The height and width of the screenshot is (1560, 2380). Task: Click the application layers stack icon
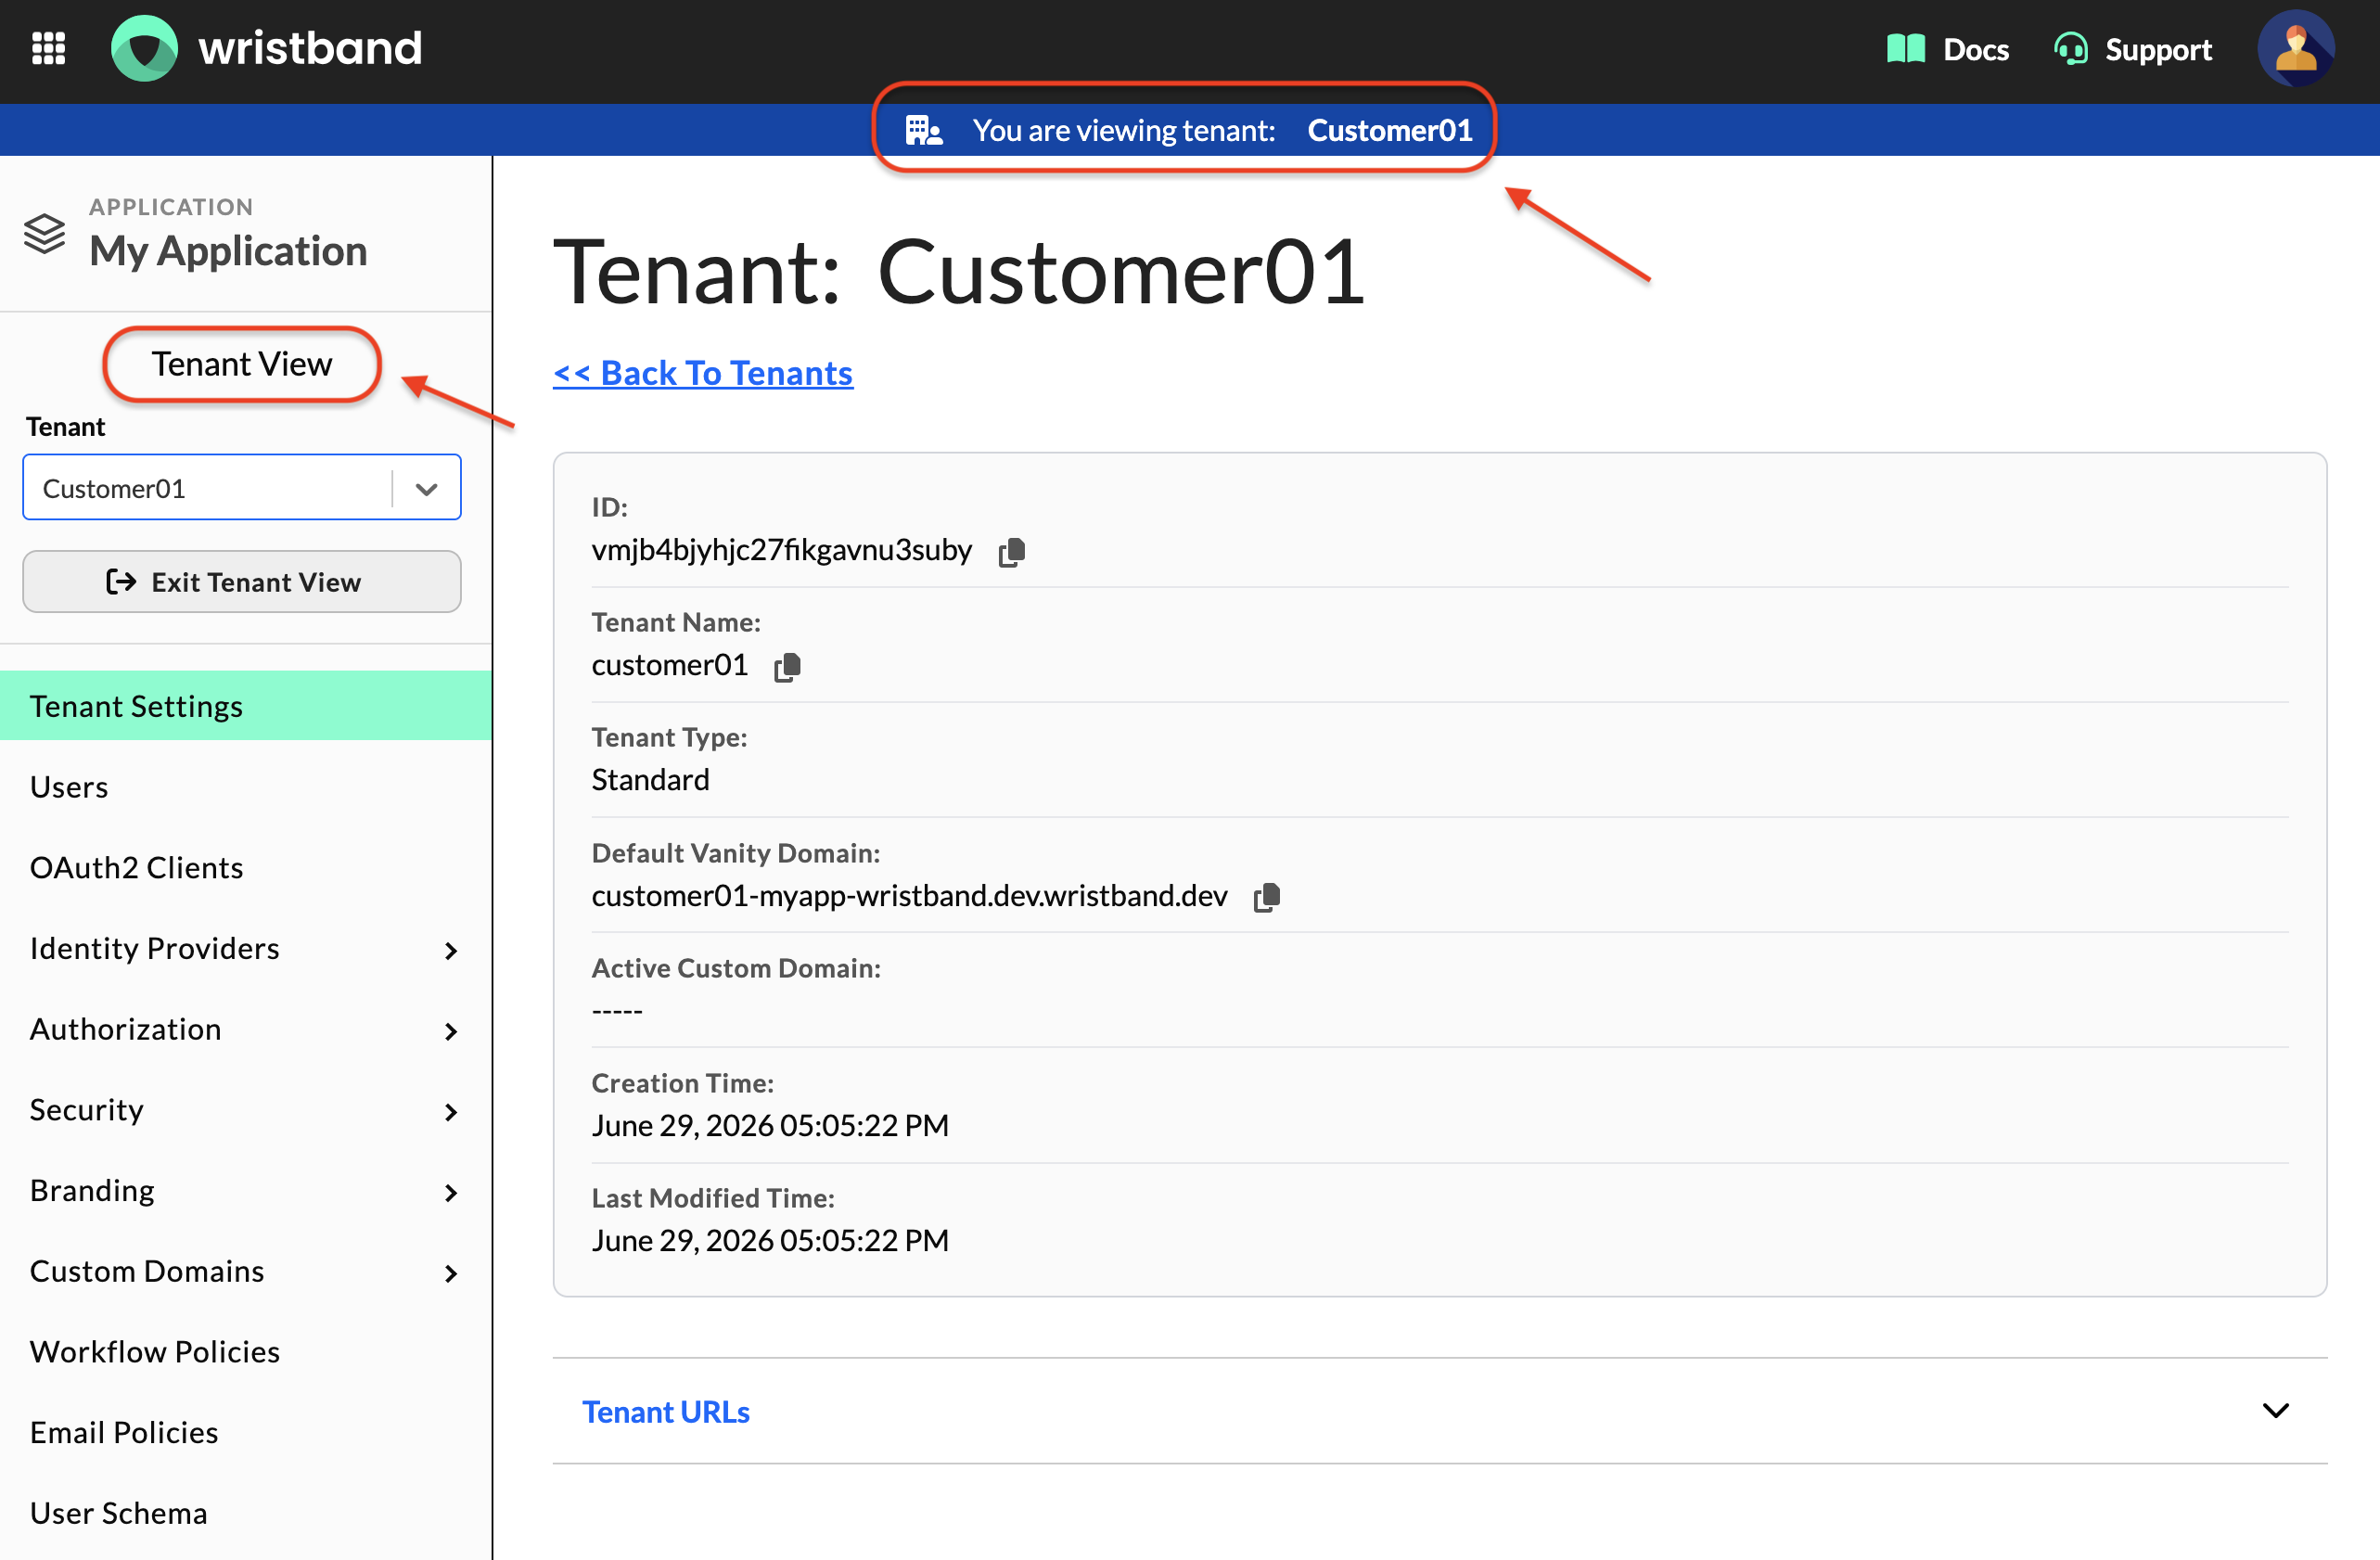(45, 234)
